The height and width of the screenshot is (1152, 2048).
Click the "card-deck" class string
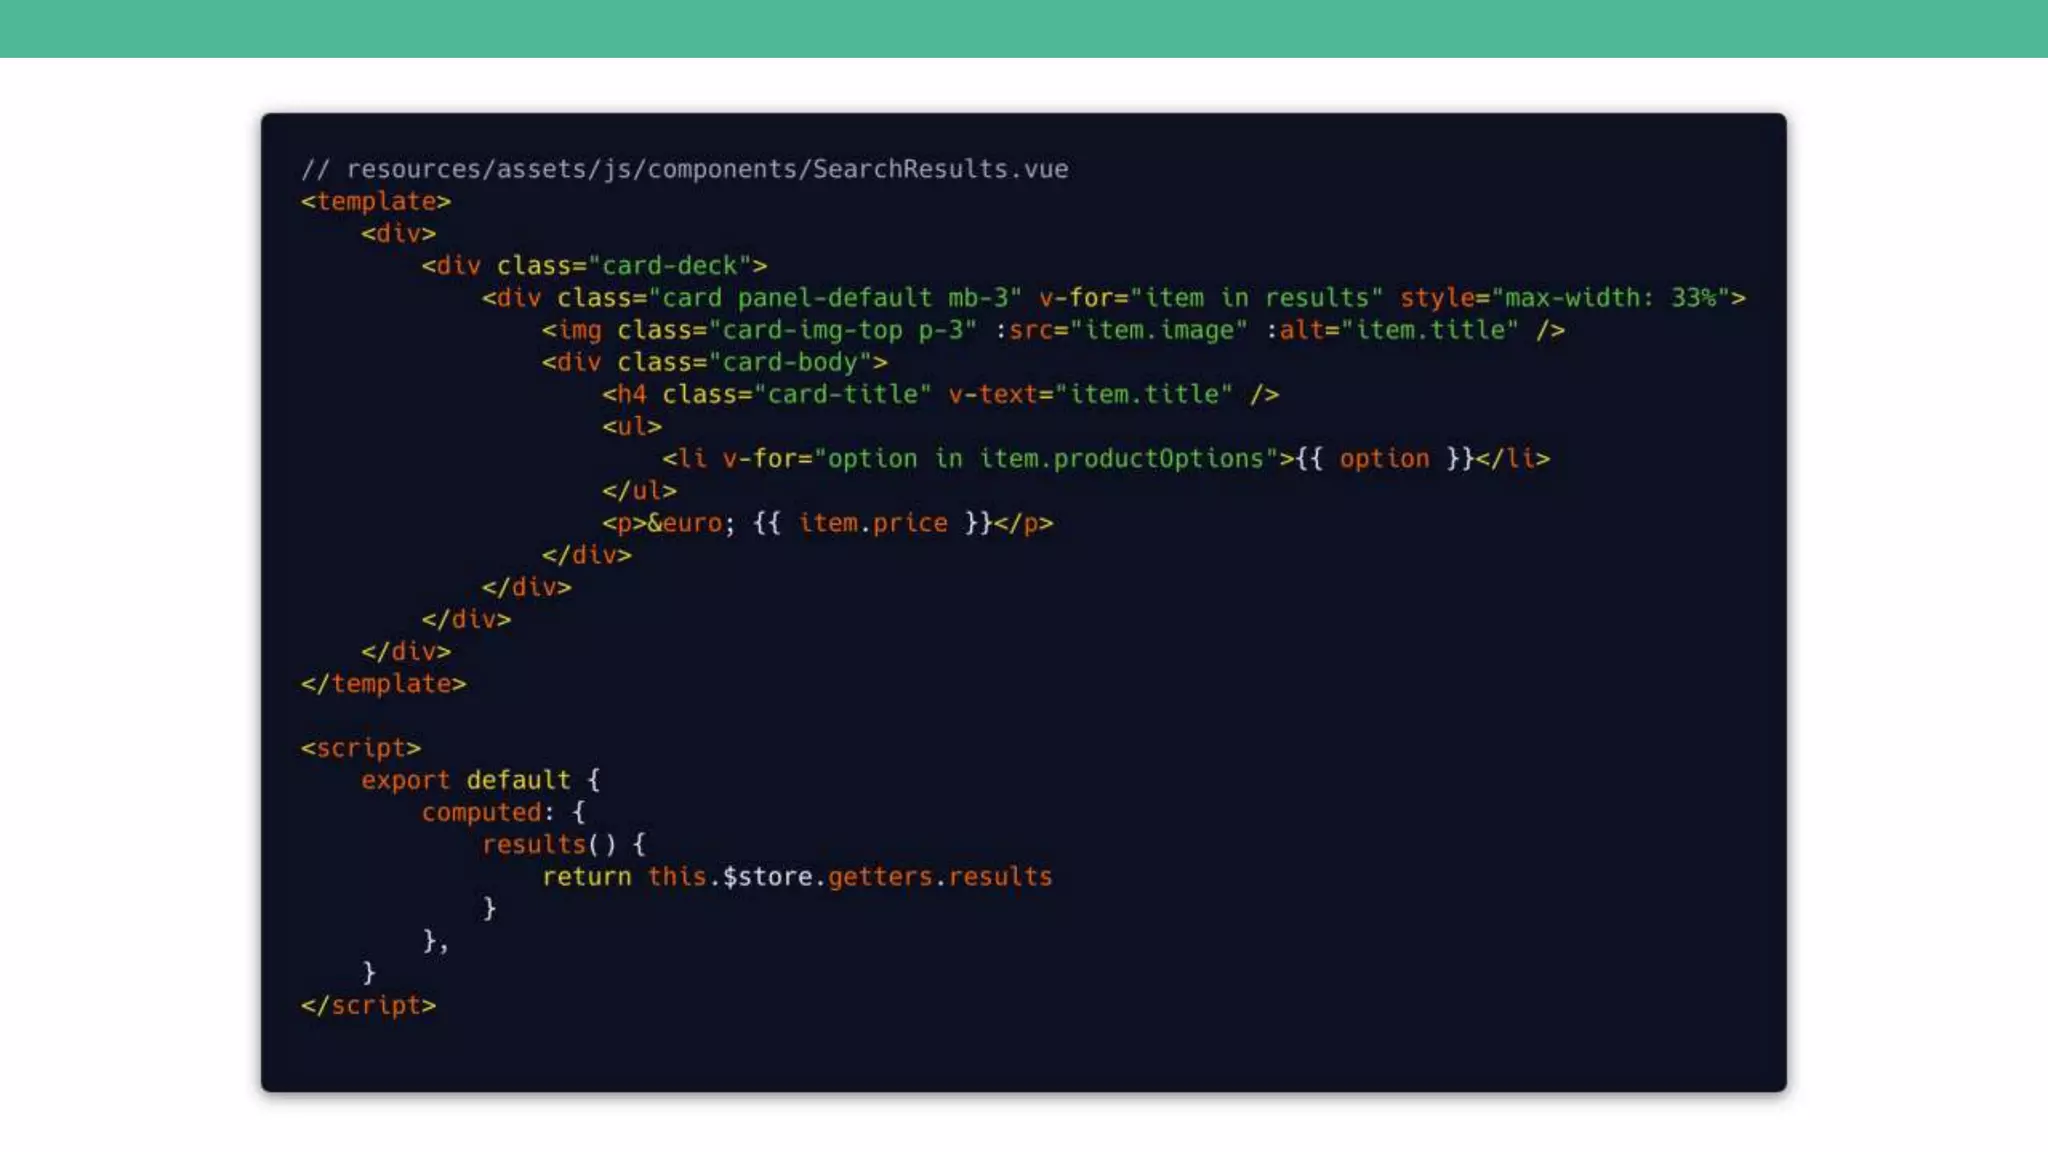click(x=669, y=266)
